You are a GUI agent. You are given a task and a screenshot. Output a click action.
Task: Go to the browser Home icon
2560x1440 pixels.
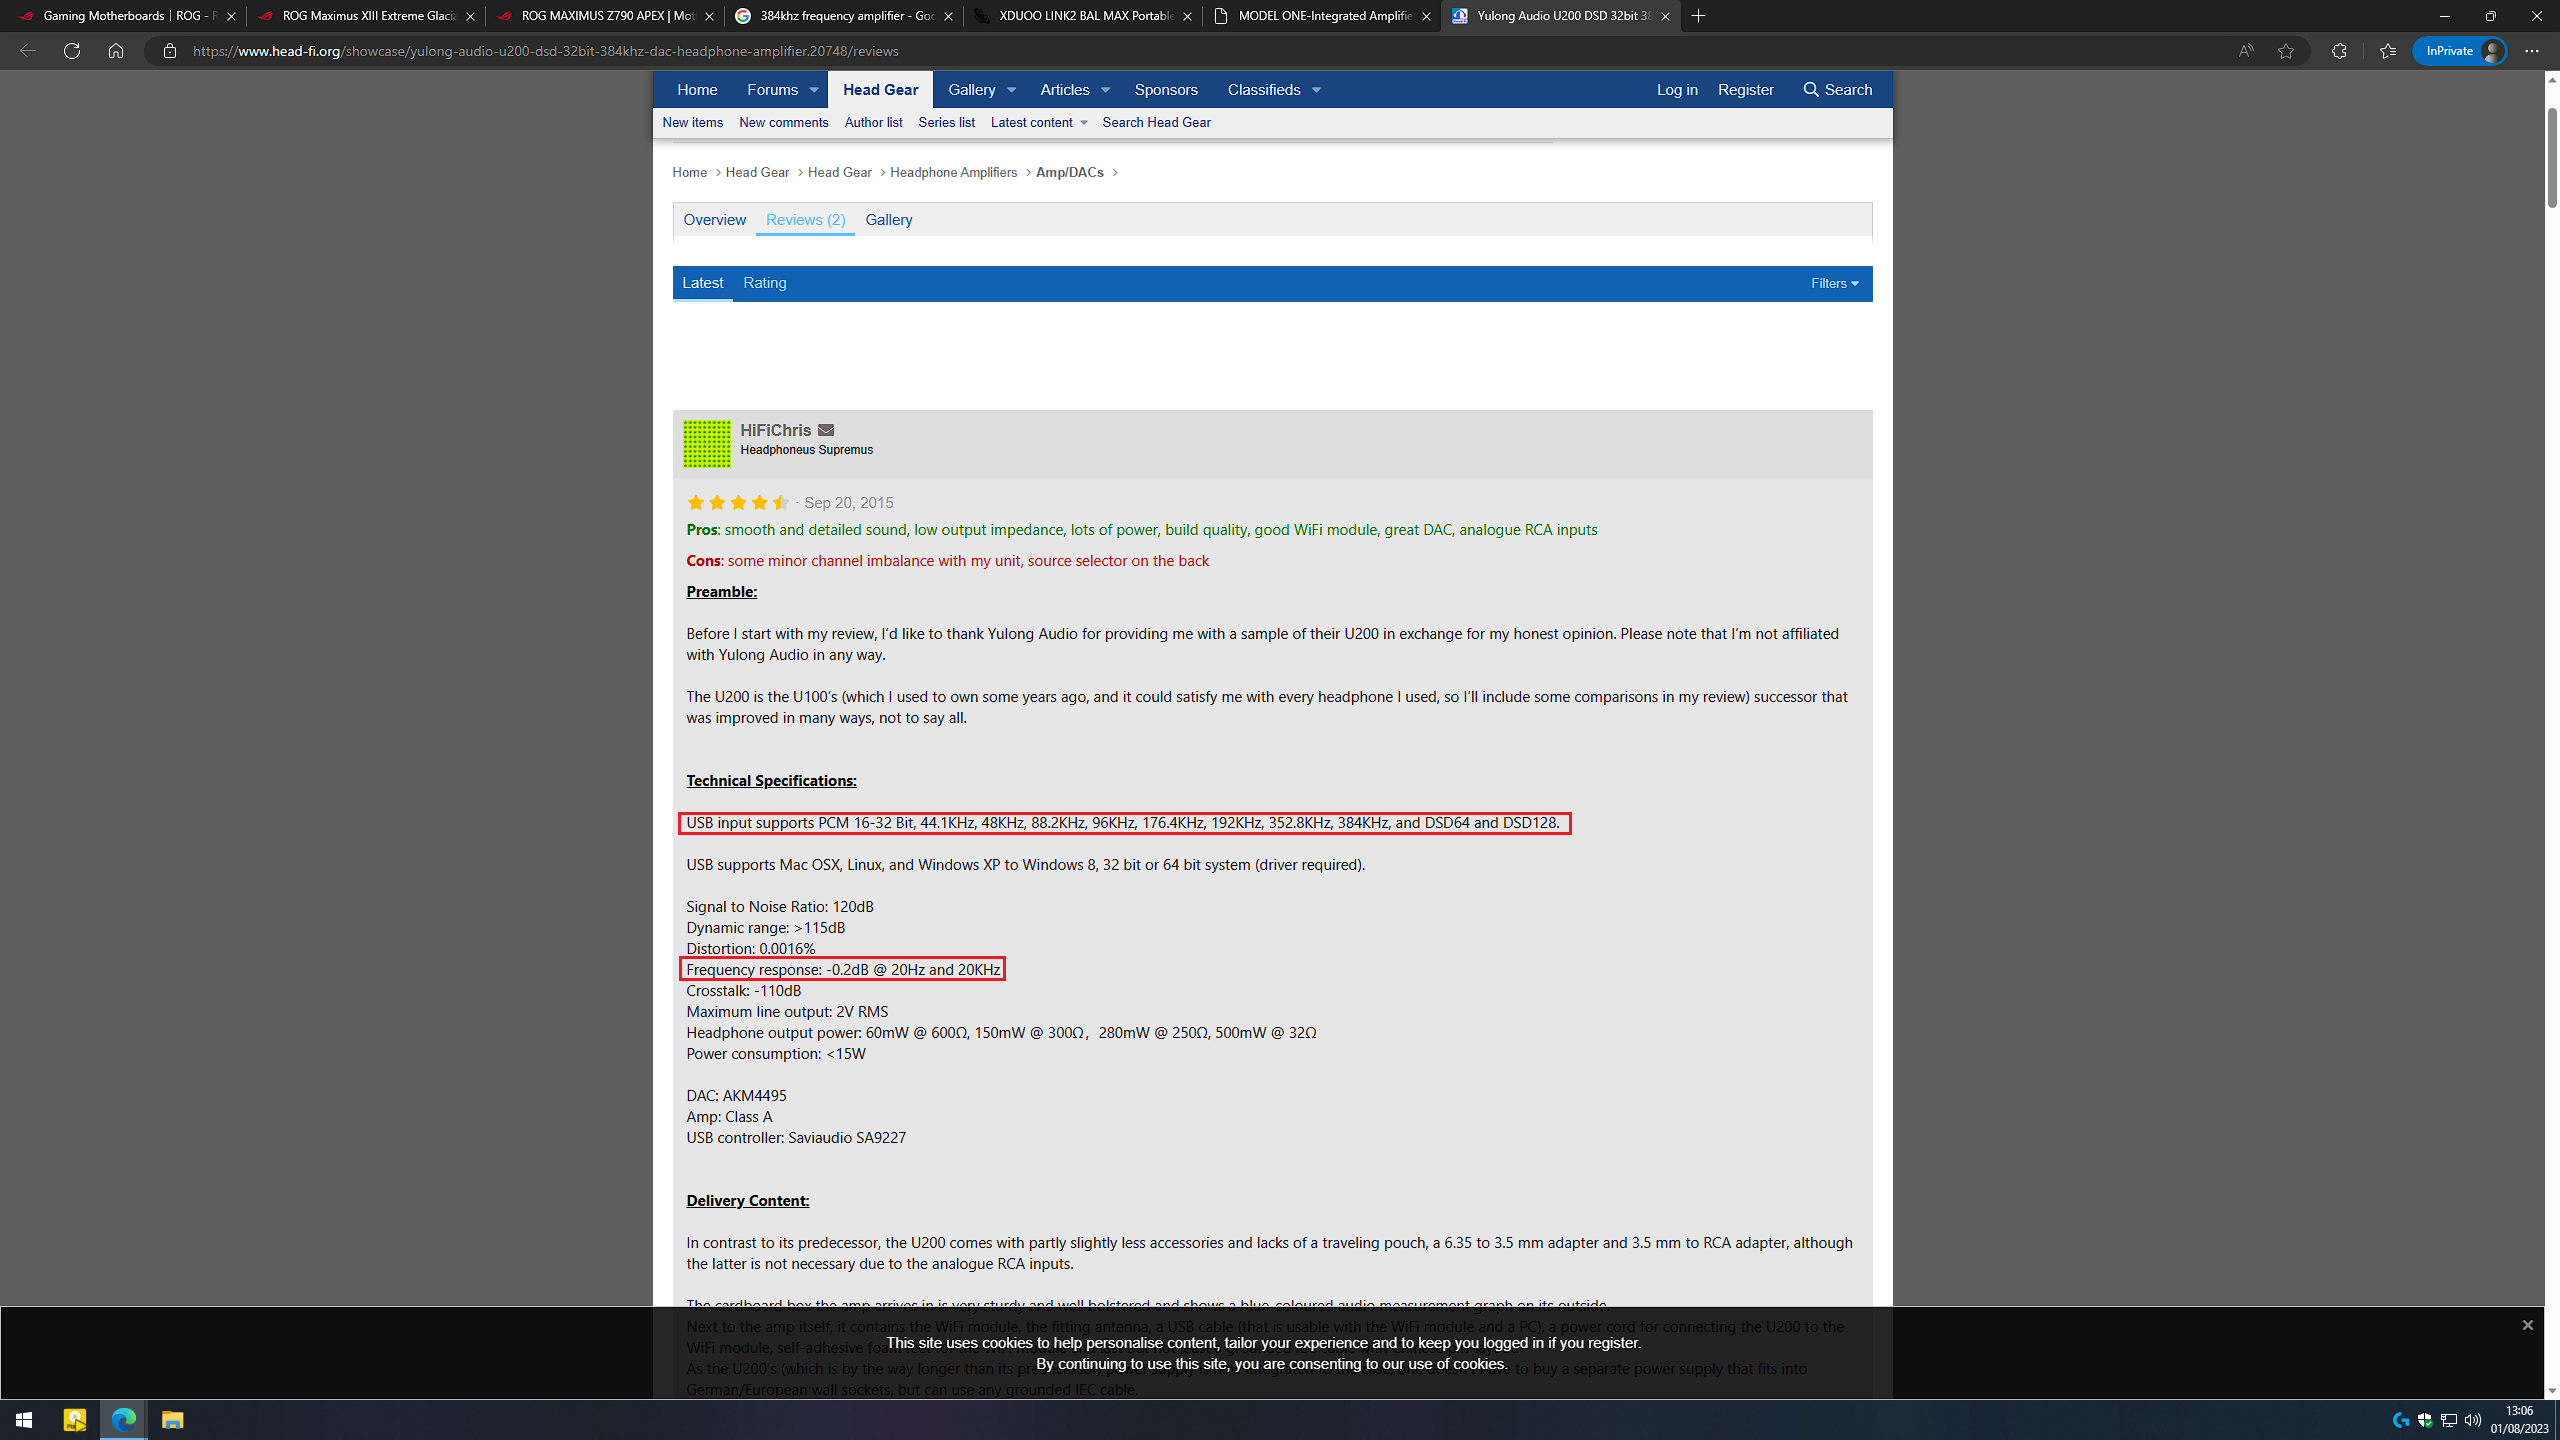pos(116,51)
